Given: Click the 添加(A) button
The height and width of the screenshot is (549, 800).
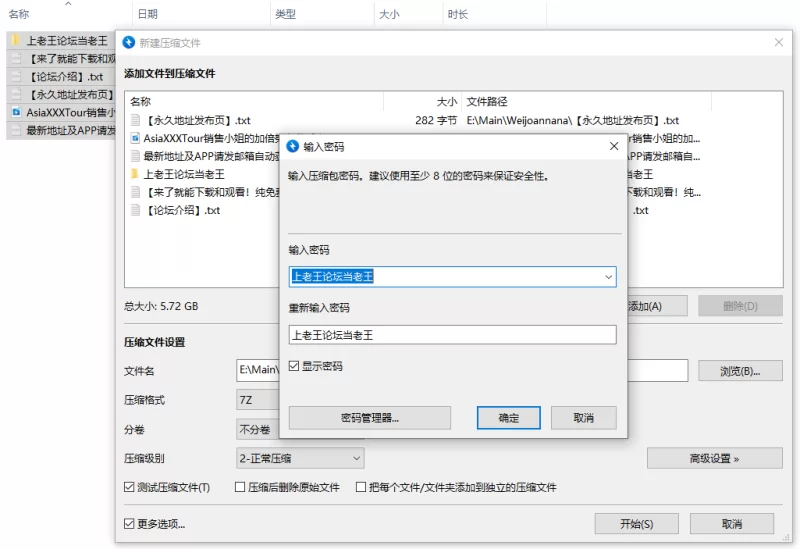Looking at the screenshot, I should 657,306.
